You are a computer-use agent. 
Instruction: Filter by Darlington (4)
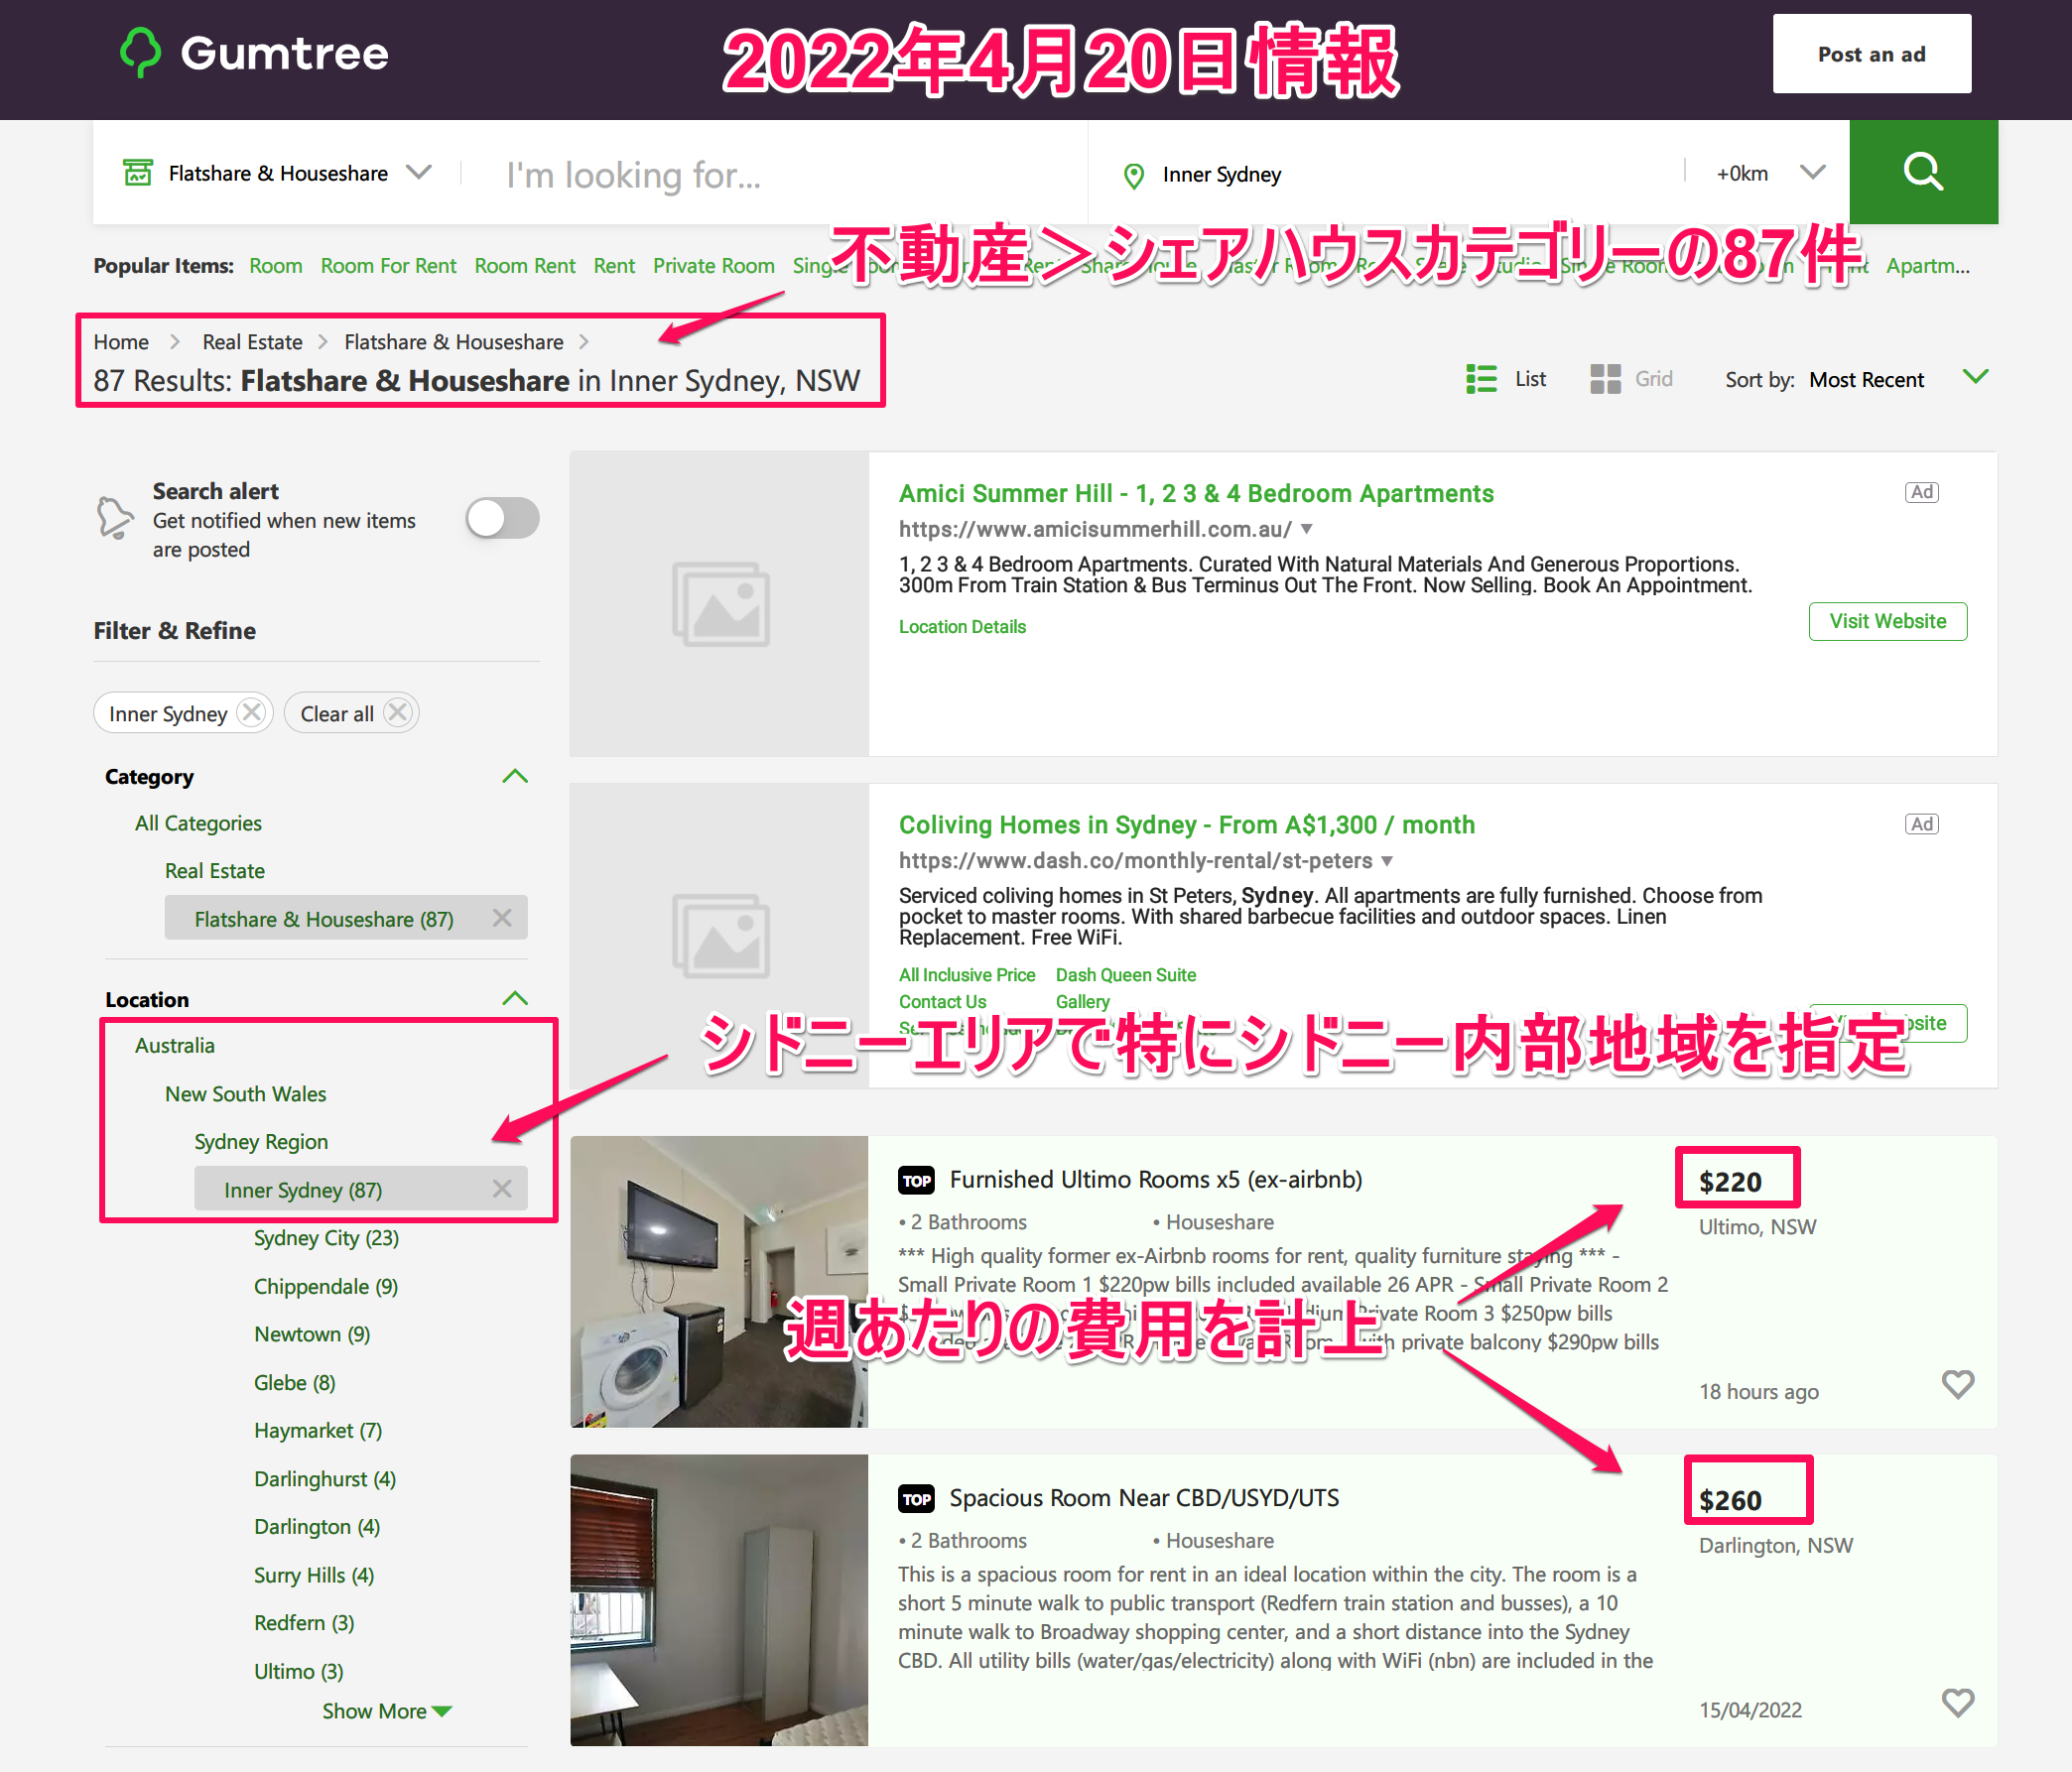(316, 1527)
